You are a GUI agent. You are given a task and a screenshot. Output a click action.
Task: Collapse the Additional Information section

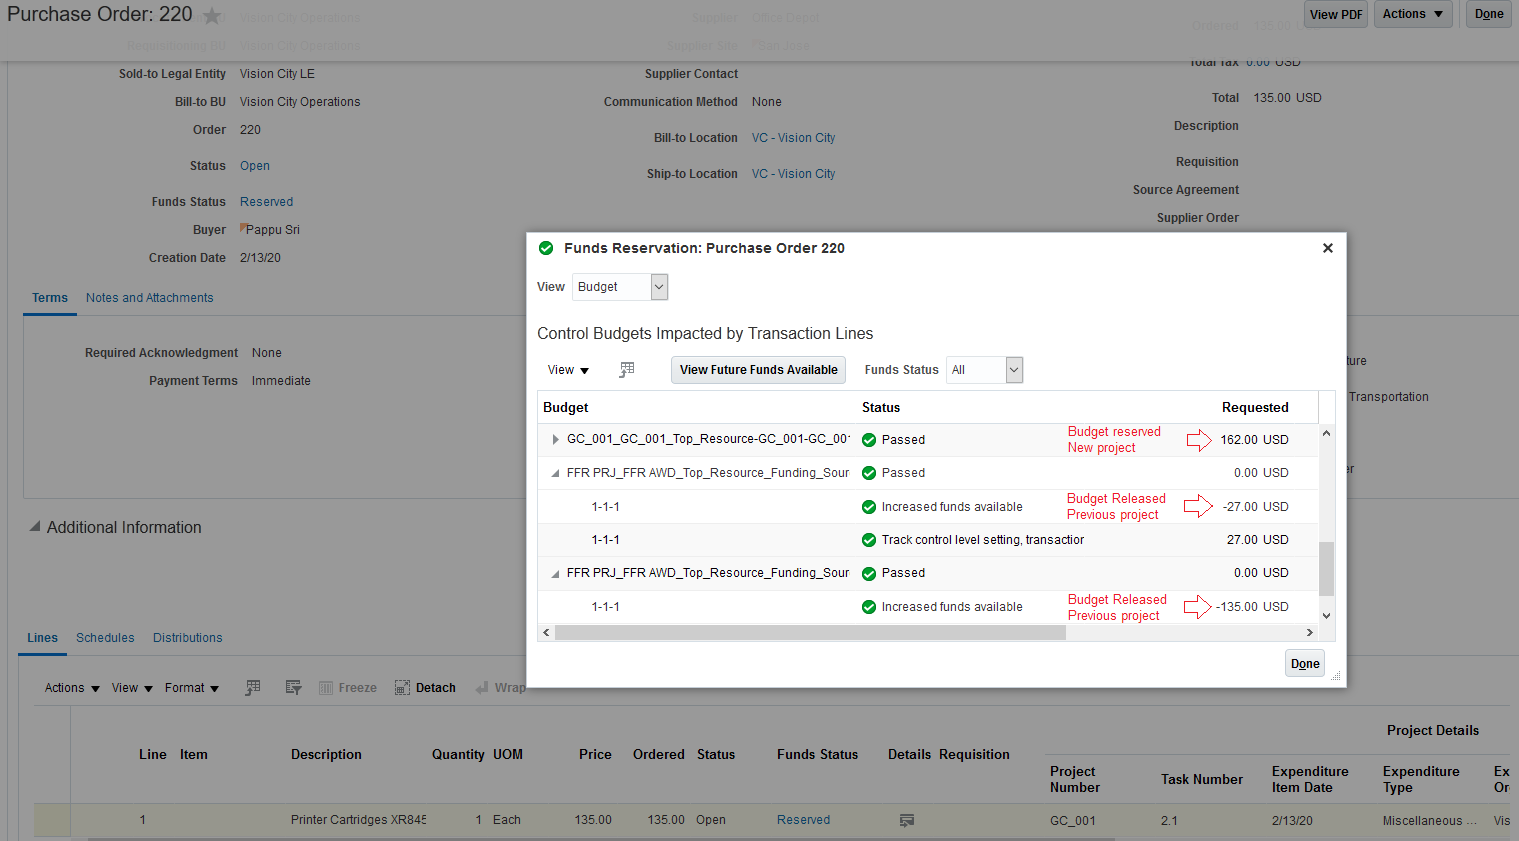pos(35,527)
